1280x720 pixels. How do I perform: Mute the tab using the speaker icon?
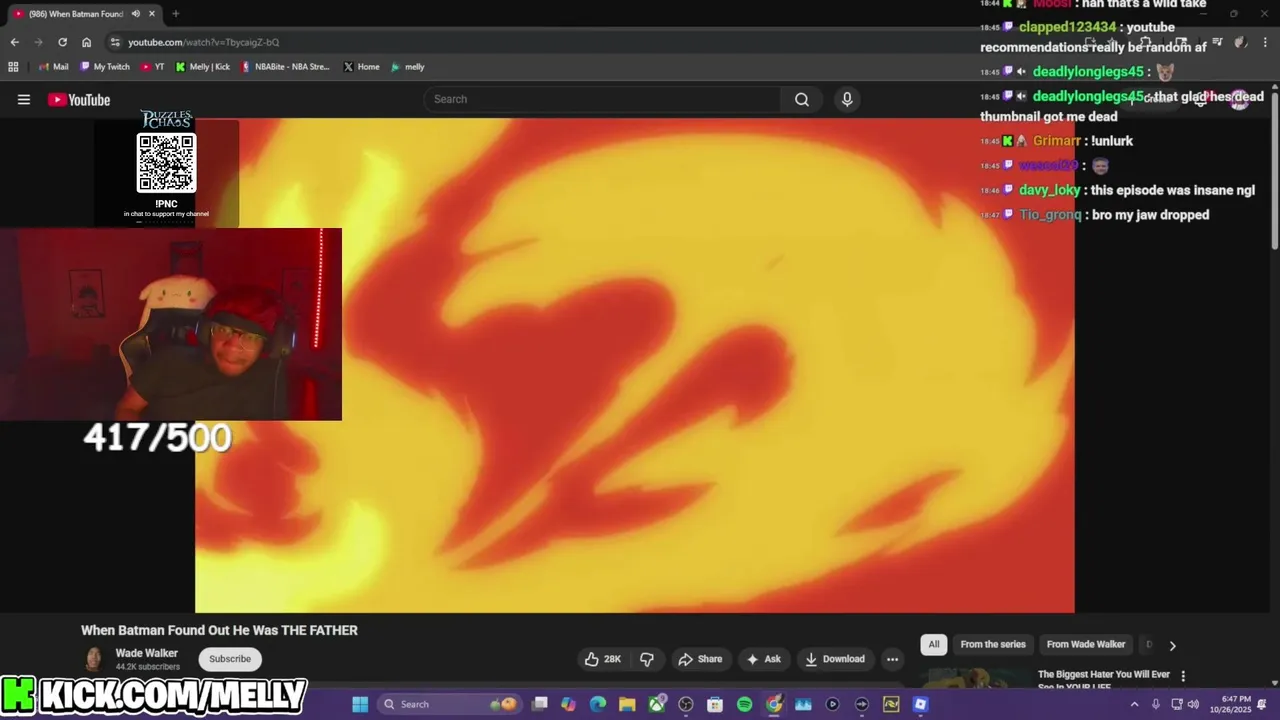[x=135, y=14]
